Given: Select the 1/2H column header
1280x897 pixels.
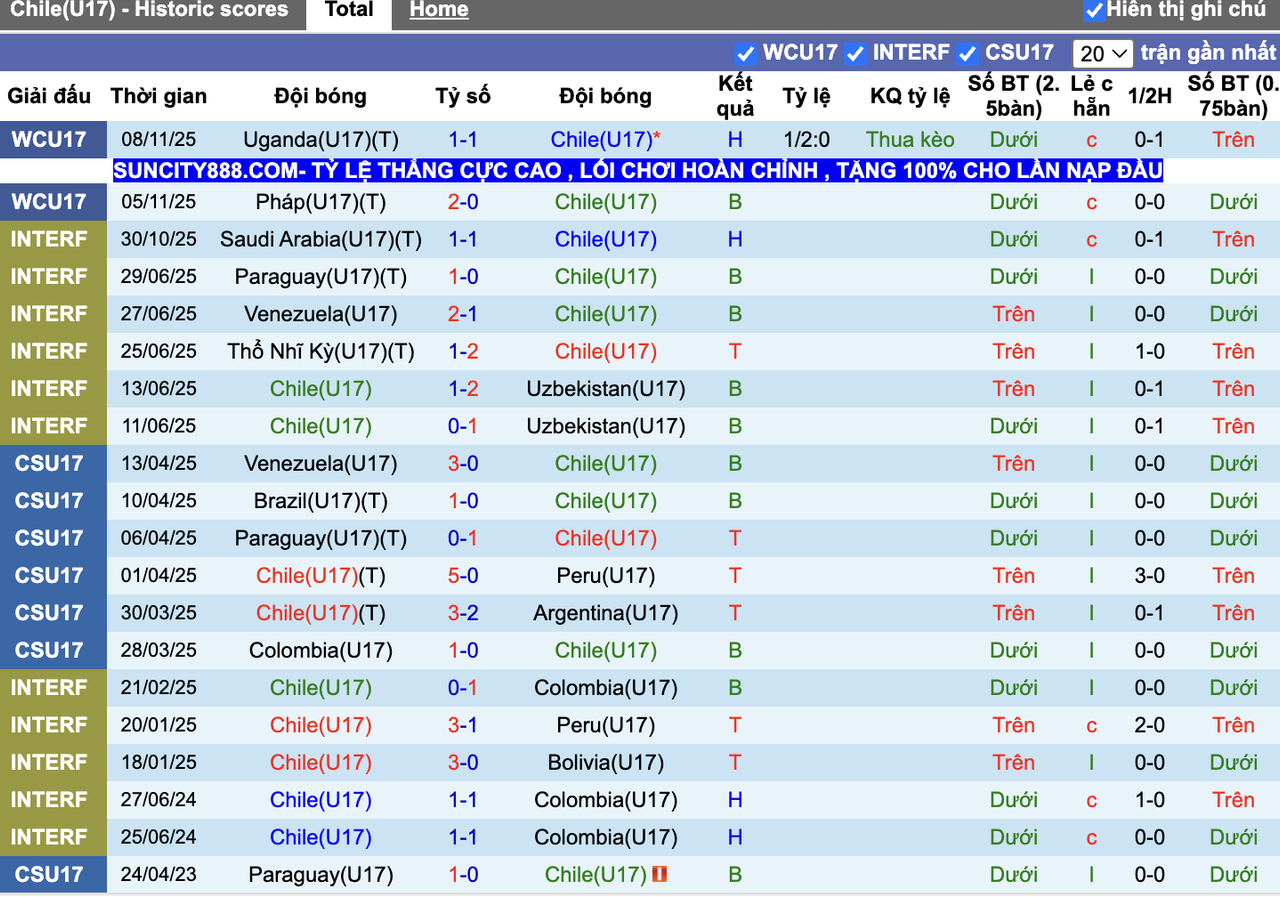Looking at the screenshot, I should click(1149, 96).
